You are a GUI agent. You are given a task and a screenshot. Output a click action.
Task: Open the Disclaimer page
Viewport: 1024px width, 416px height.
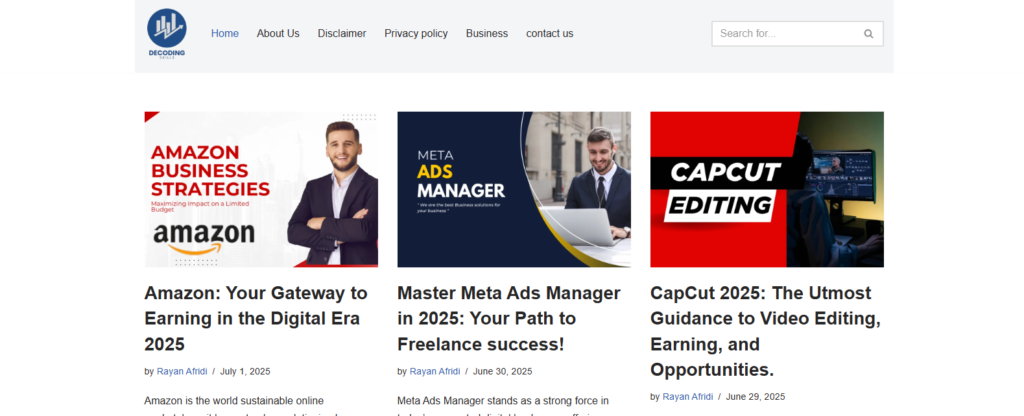[342, 34]
